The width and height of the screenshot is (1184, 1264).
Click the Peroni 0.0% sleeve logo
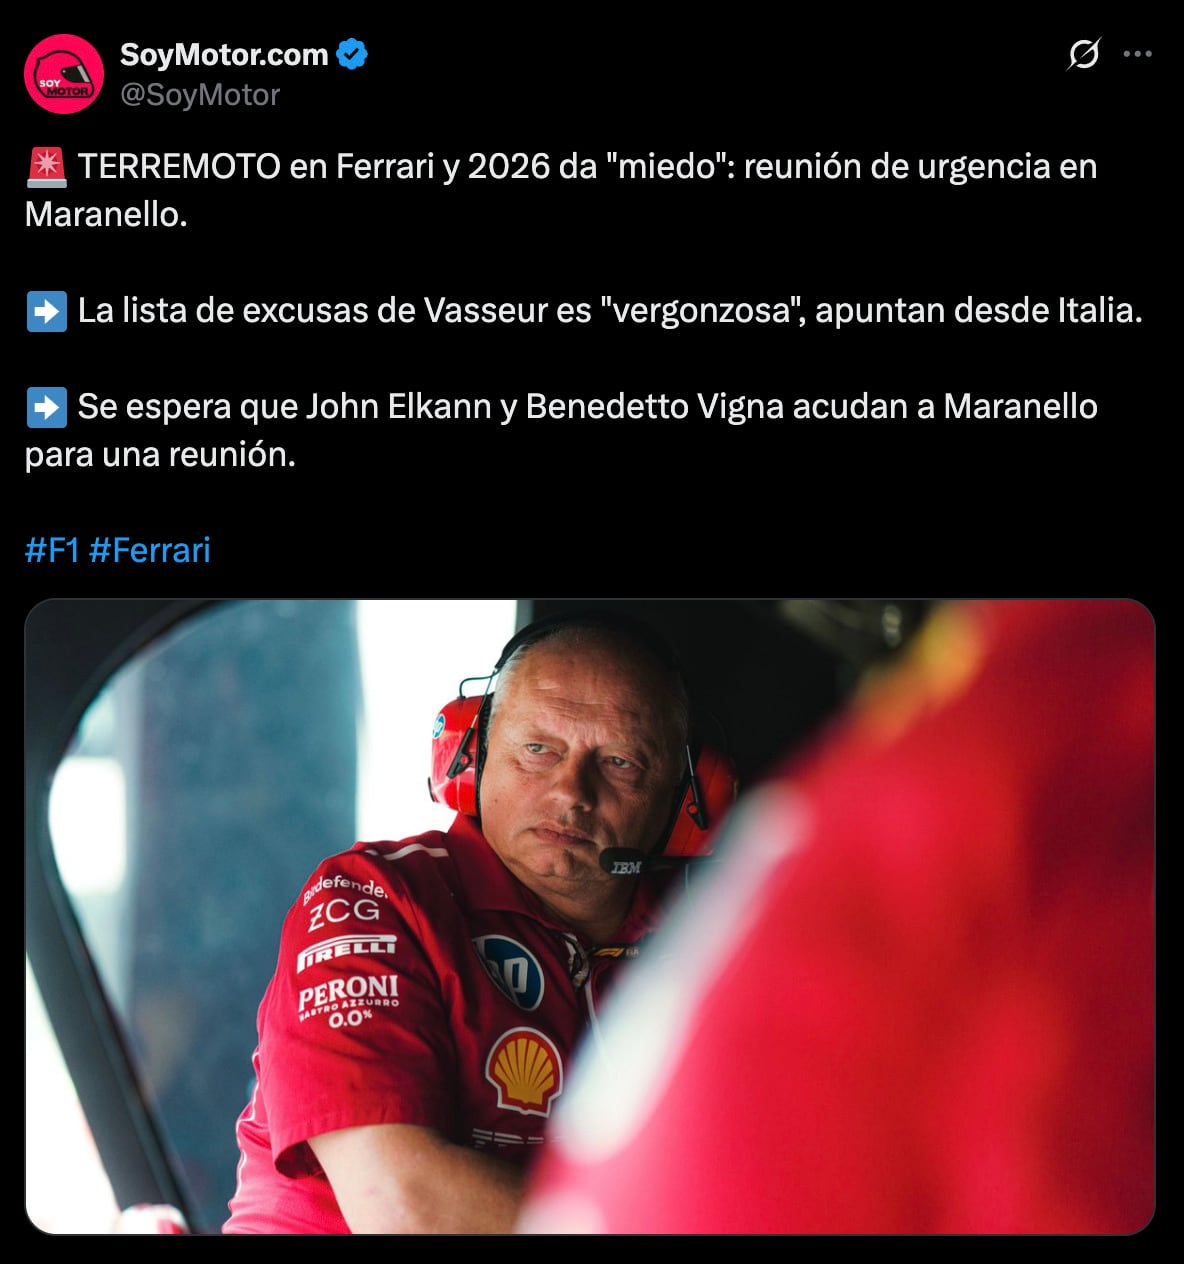coord(348,1001)
